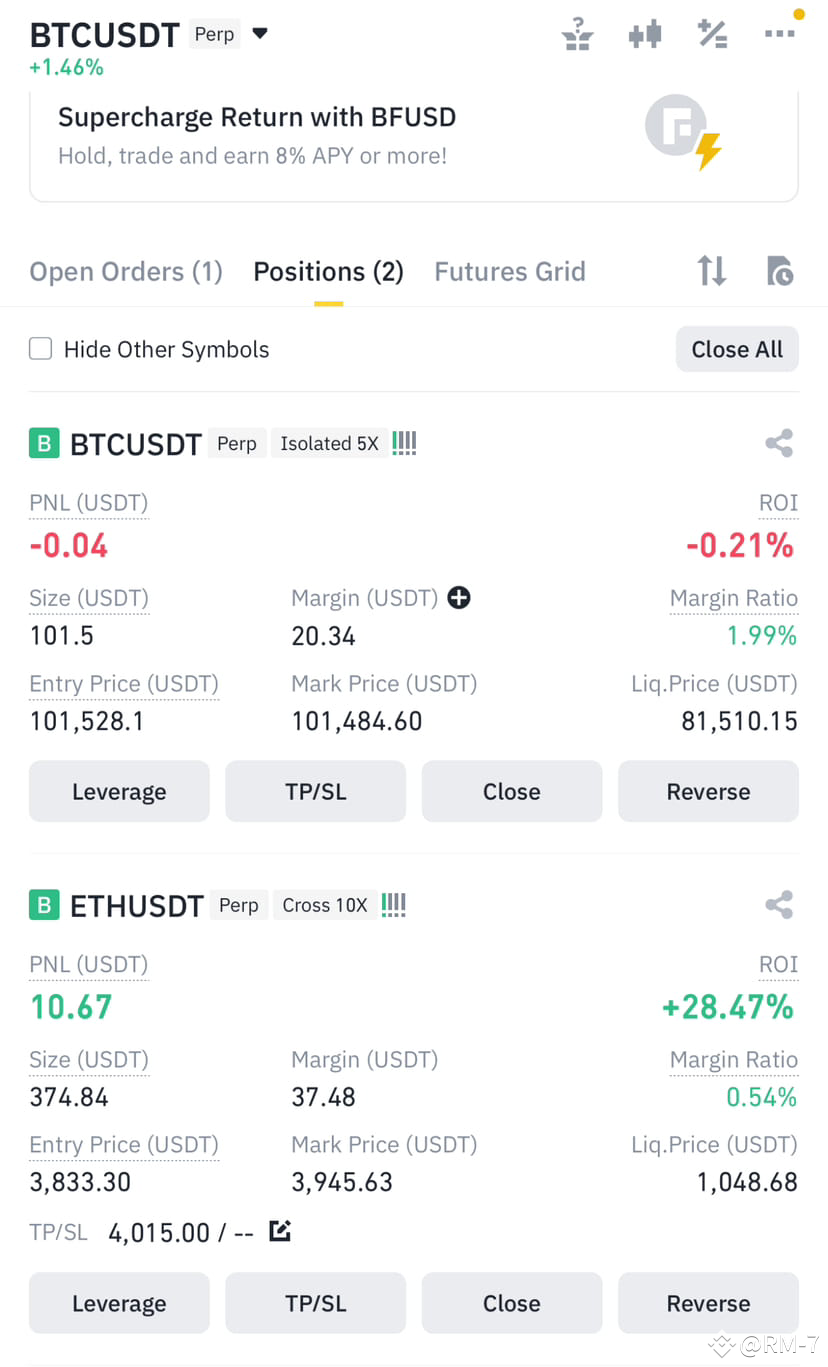Open the candlestick chart icon
The width and height of the screenshot is (828, 1367).
pos(645,35)
